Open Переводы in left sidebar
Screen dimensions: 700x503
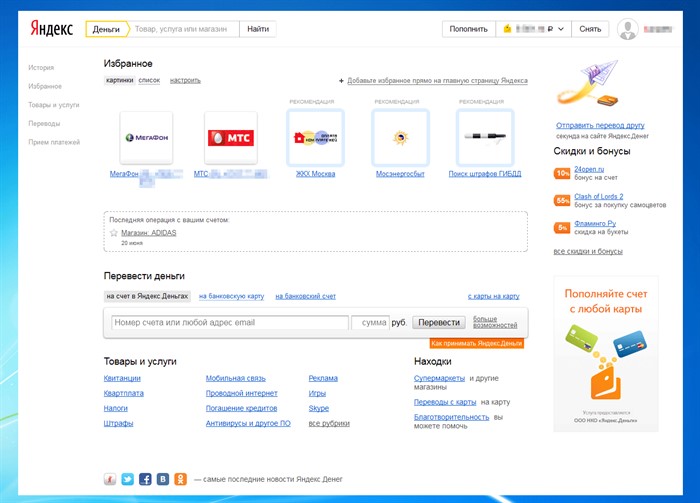pyautogui.click(x=44, y=123)
